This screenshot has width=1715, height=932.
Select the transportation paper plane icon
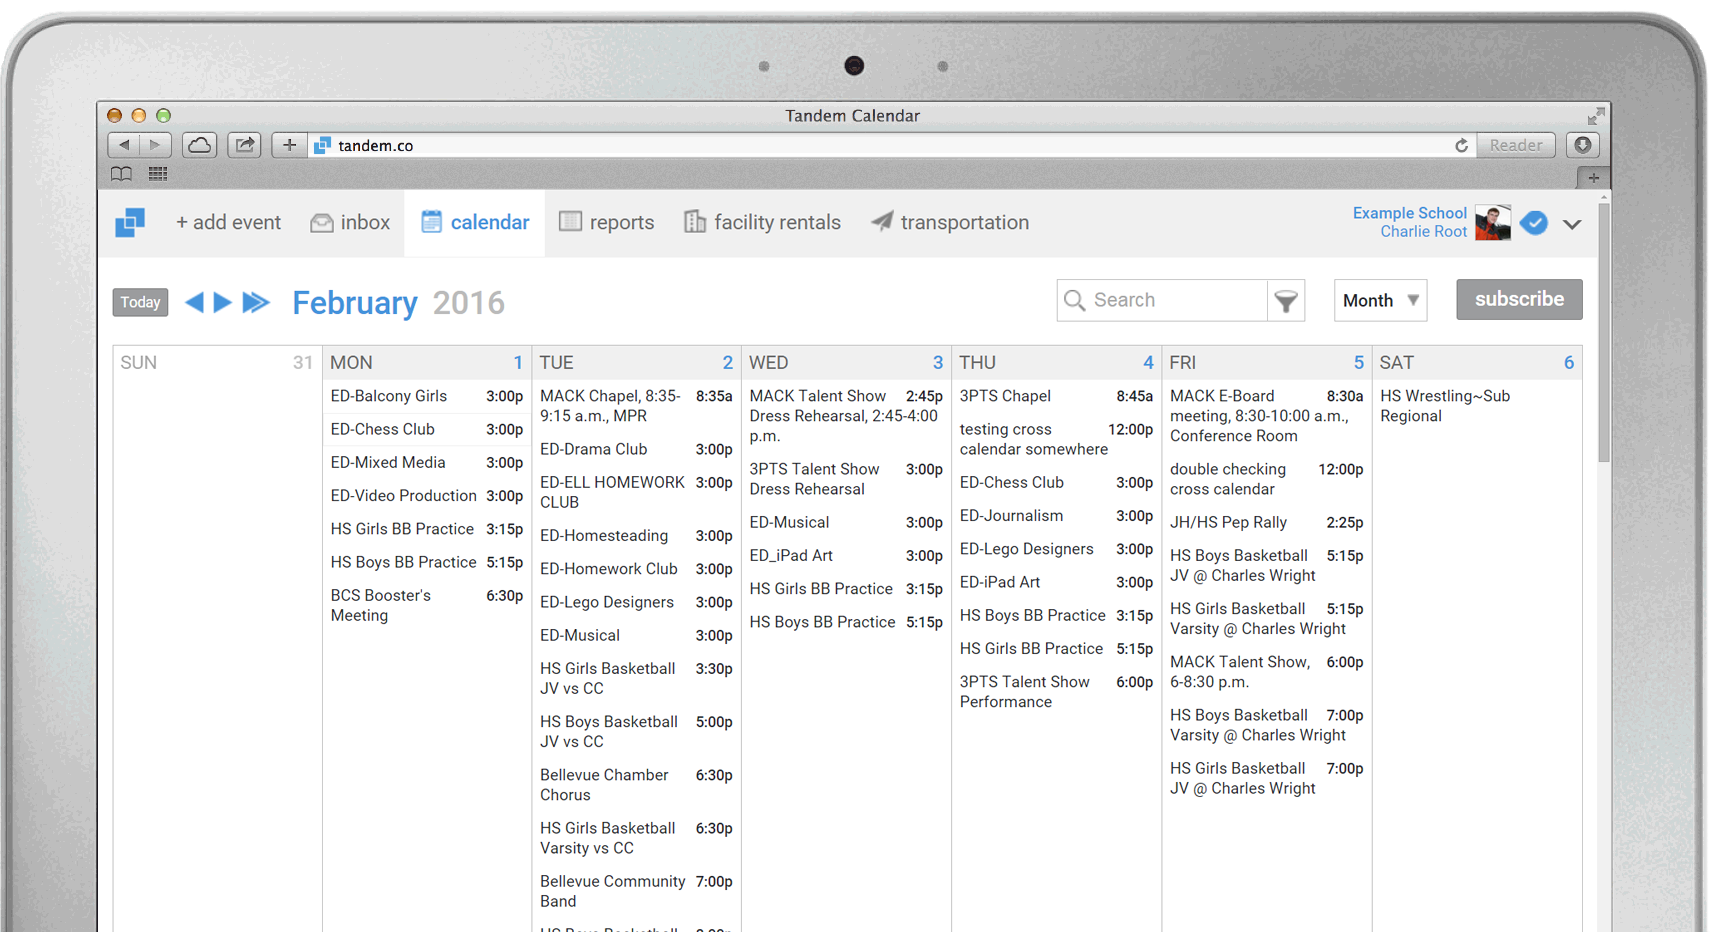point(881,221)
